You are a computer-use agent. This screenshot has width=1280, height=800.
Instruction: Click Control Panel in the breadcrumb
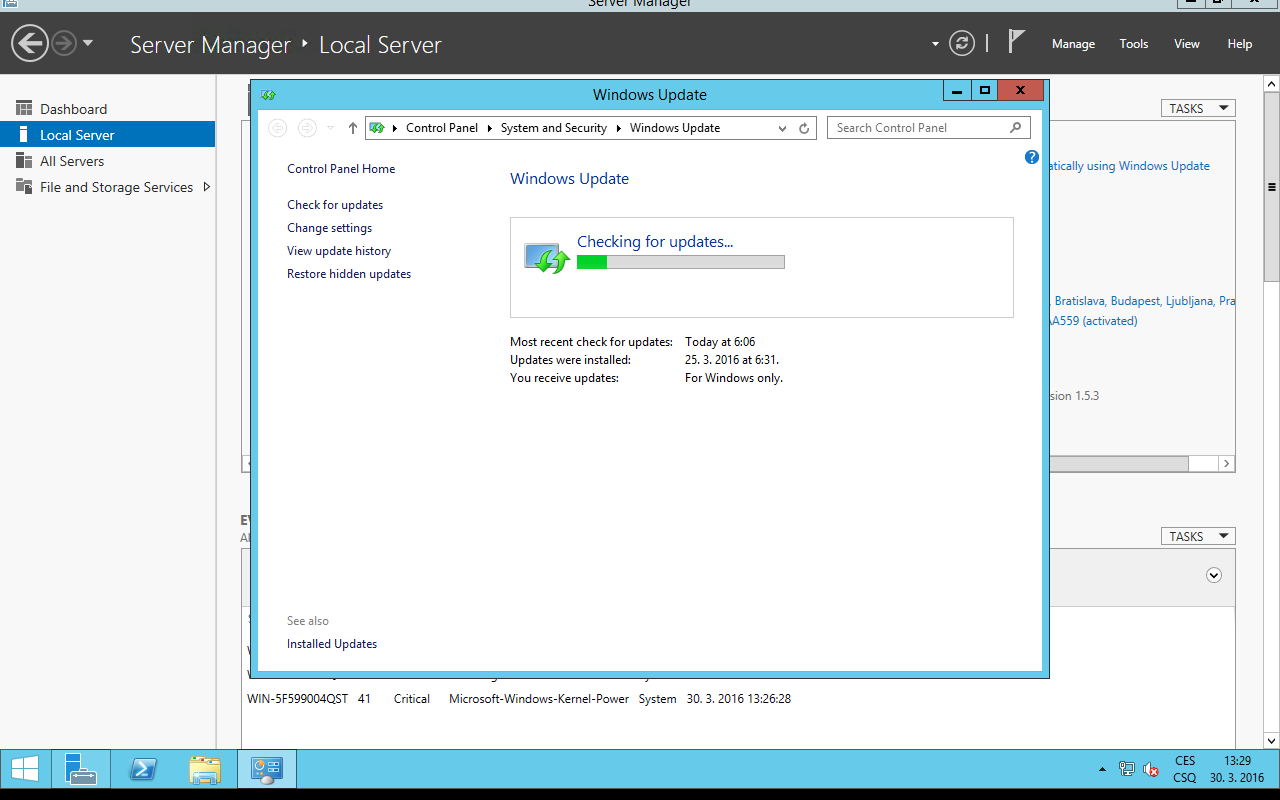(x=442, y=128)
